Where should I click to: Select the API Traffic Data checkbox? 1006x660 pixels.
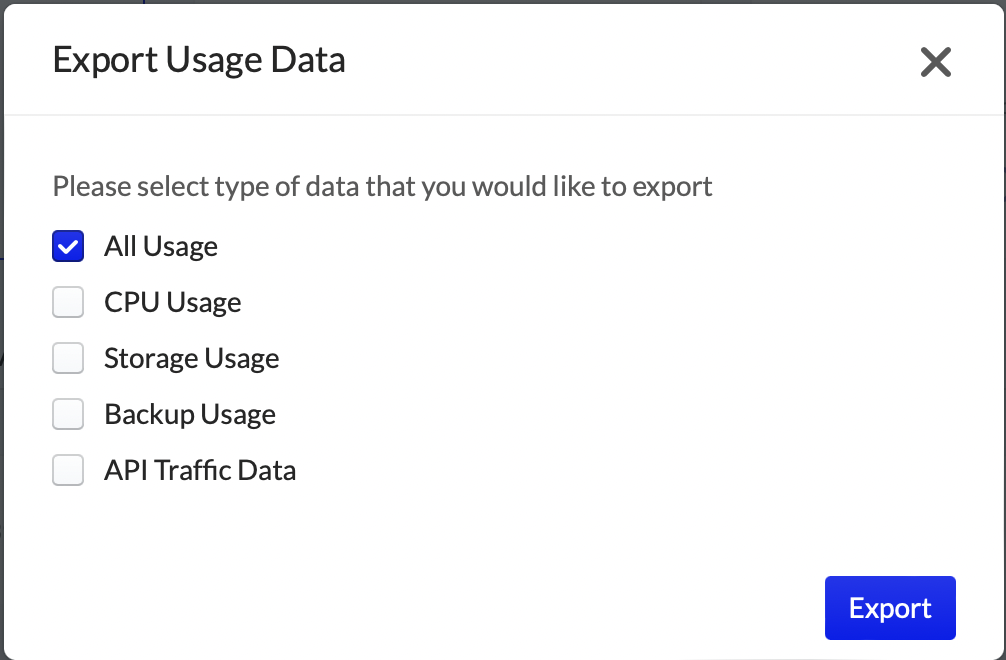[x=68, y=471]
